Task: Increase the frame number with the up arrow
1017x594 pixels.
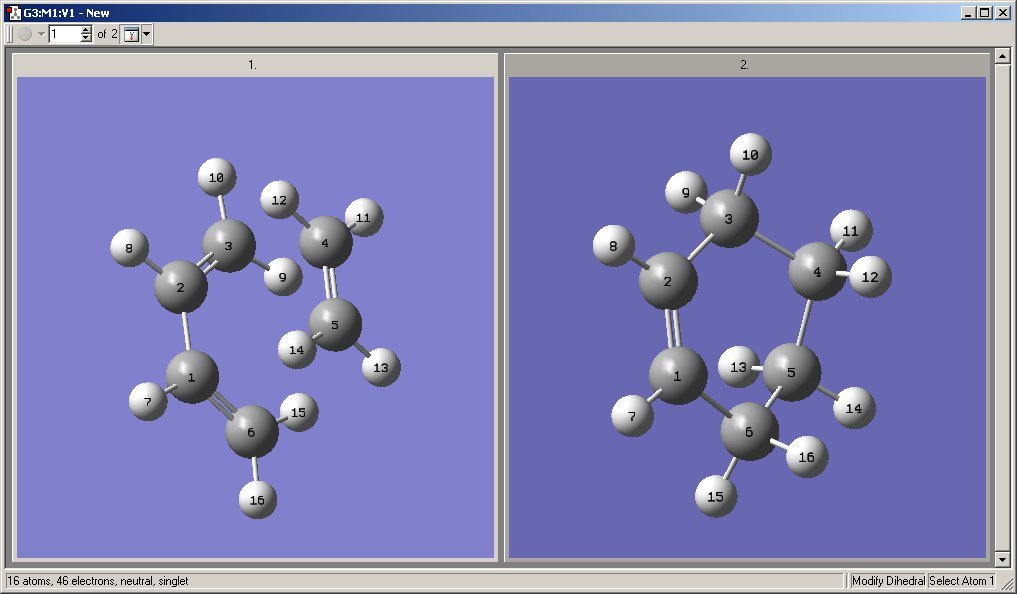Action: coord(86,30)
